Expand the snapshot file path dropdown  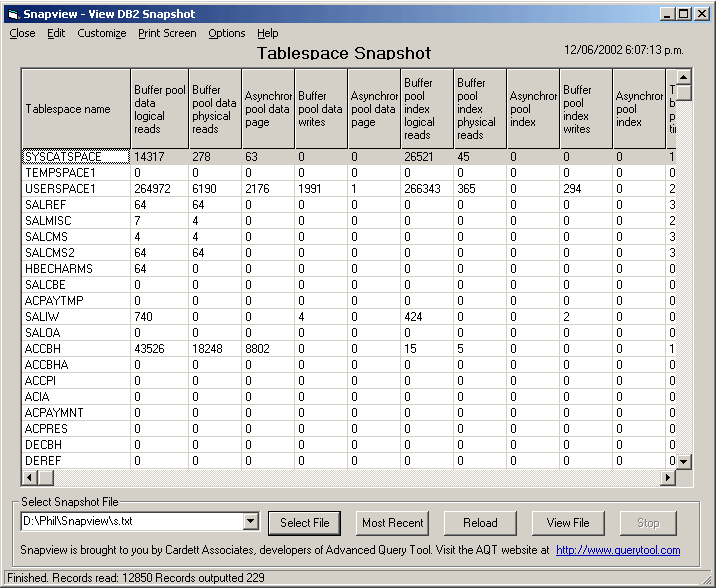click(251, 521)
